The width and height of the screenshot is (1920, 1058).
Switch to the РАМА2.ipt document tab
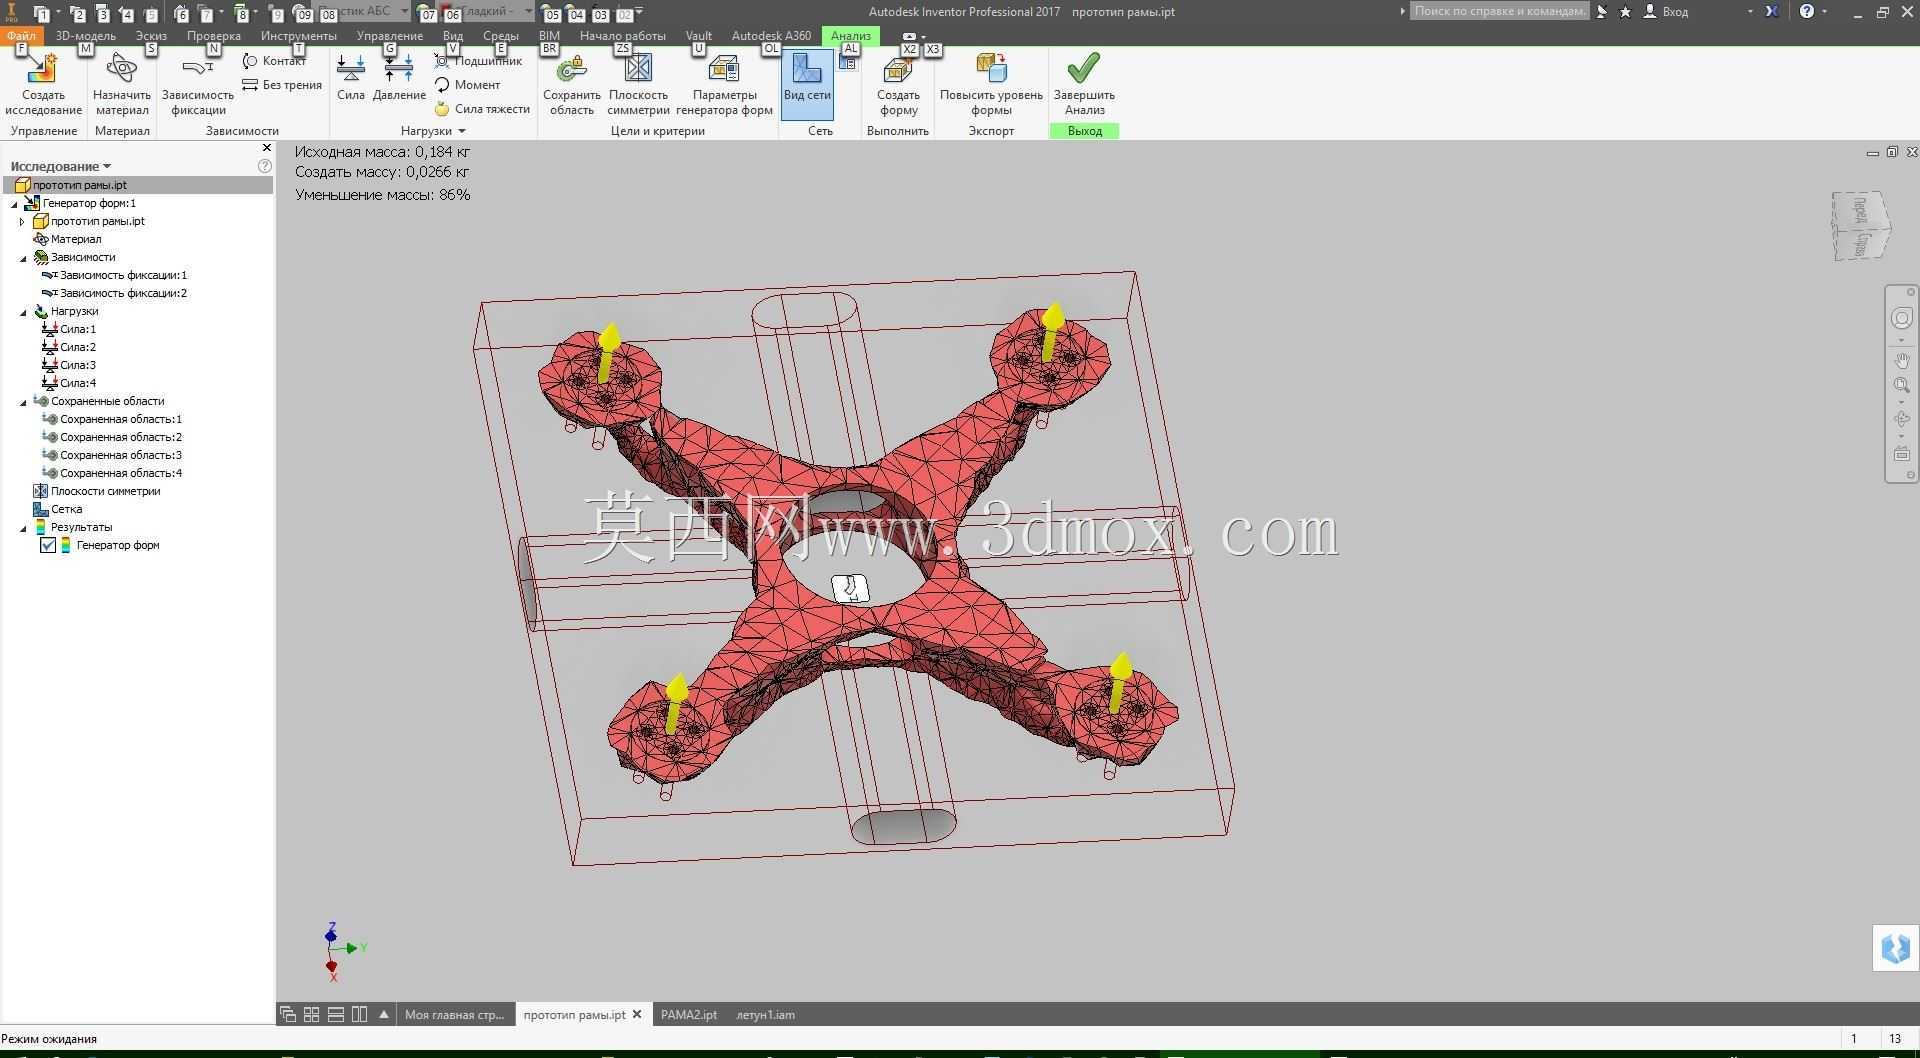(689, 1014)
